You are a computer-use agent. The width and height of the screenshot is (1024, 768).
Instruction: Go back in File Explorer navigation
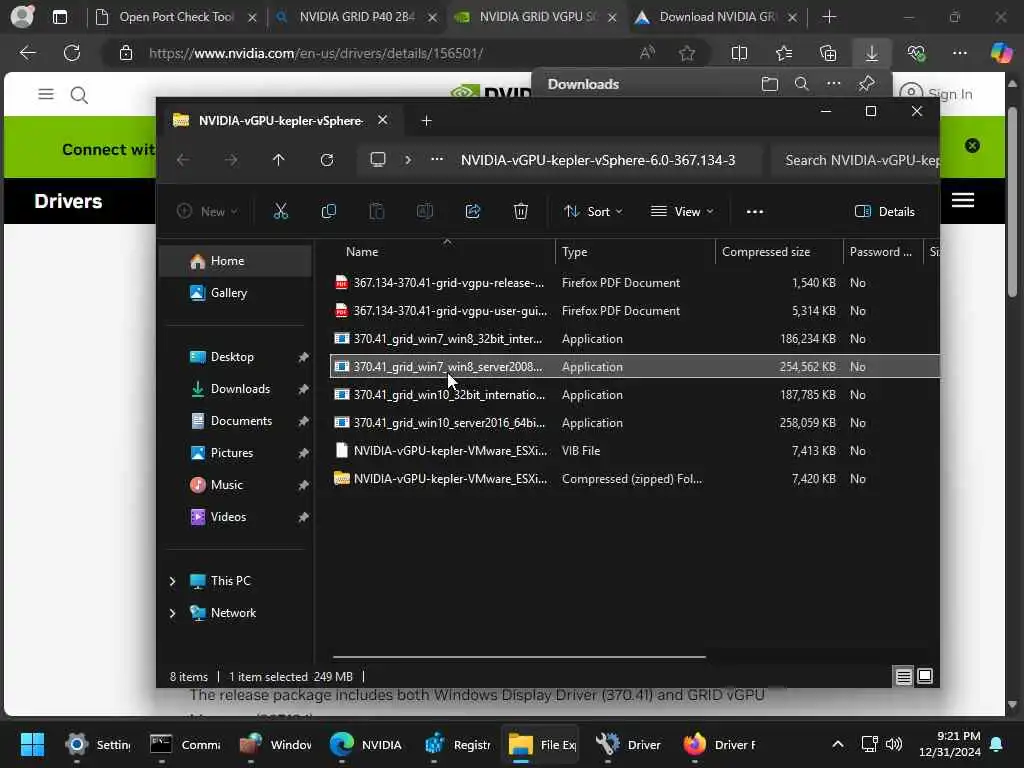pyautogui.click(x=184, y=160)
